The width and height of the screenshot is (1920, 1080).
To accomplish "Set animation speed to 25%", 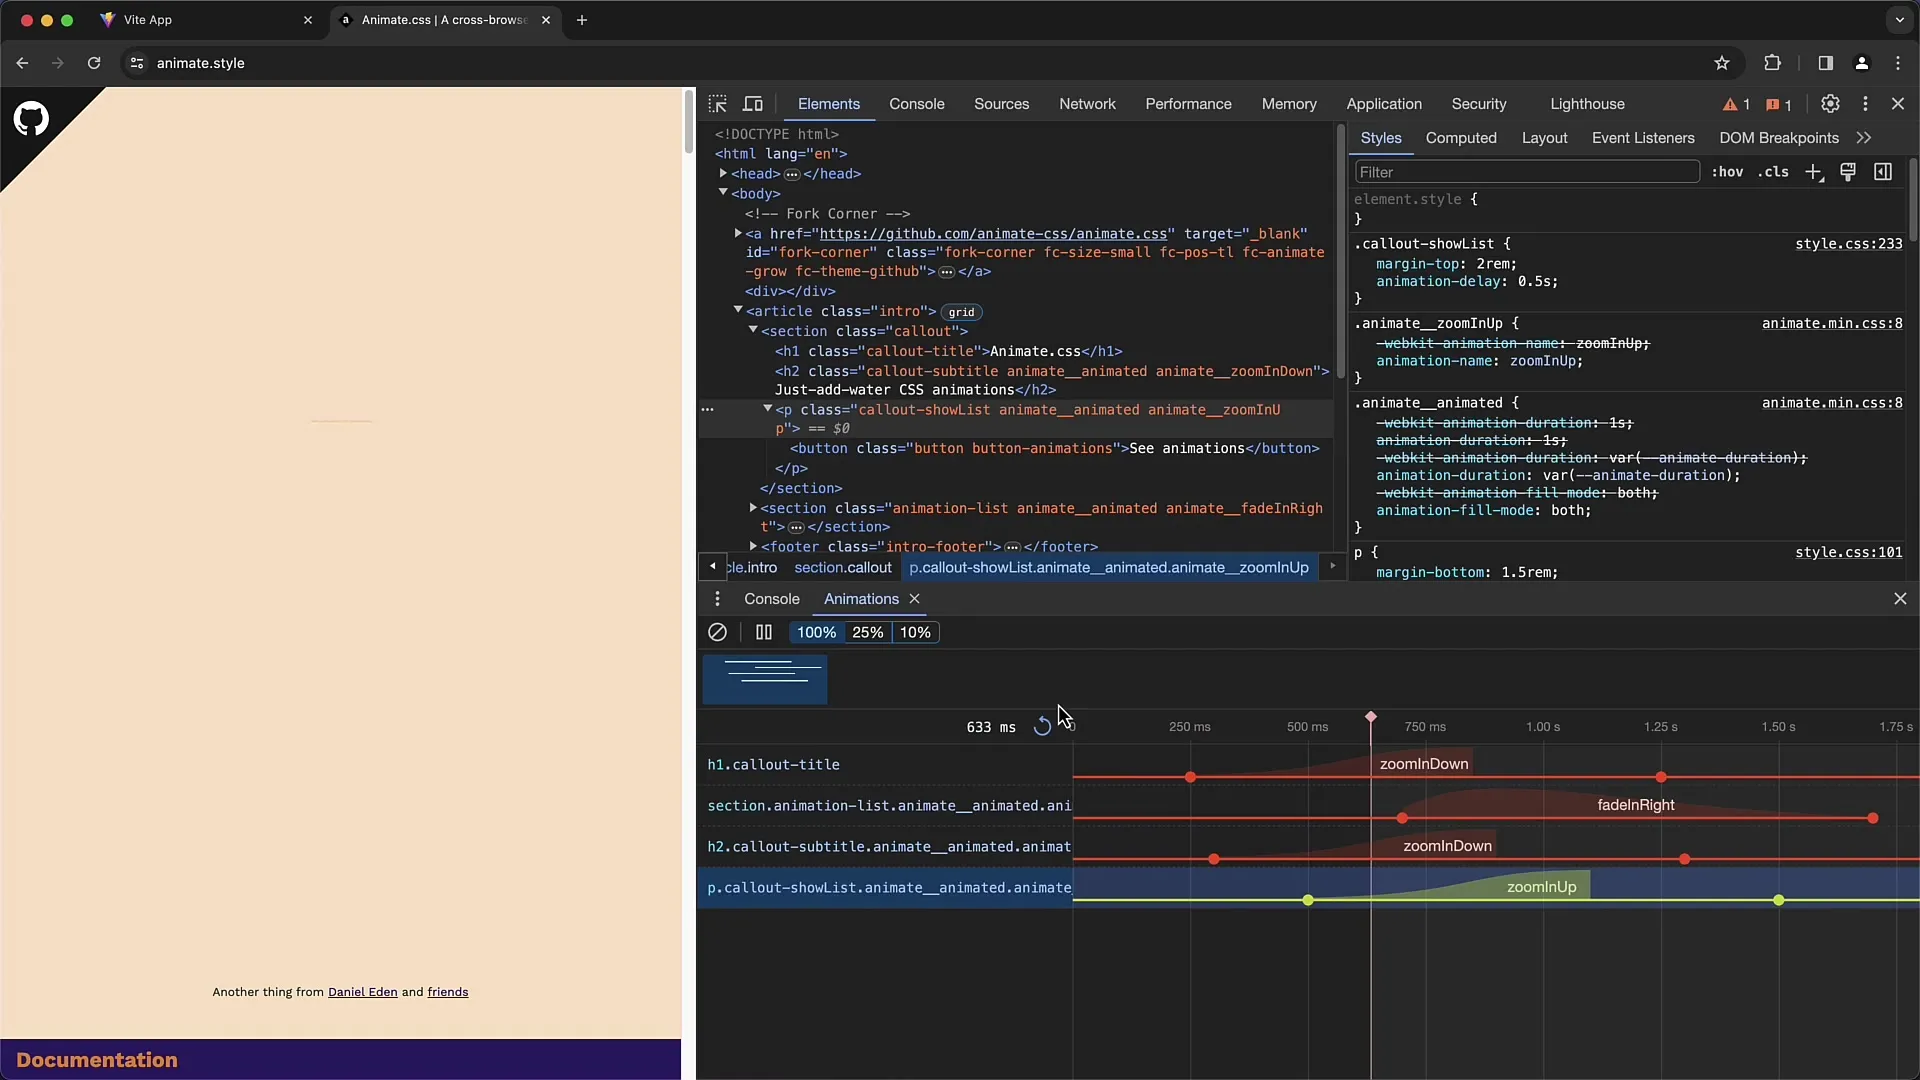I will pos(867,632).
